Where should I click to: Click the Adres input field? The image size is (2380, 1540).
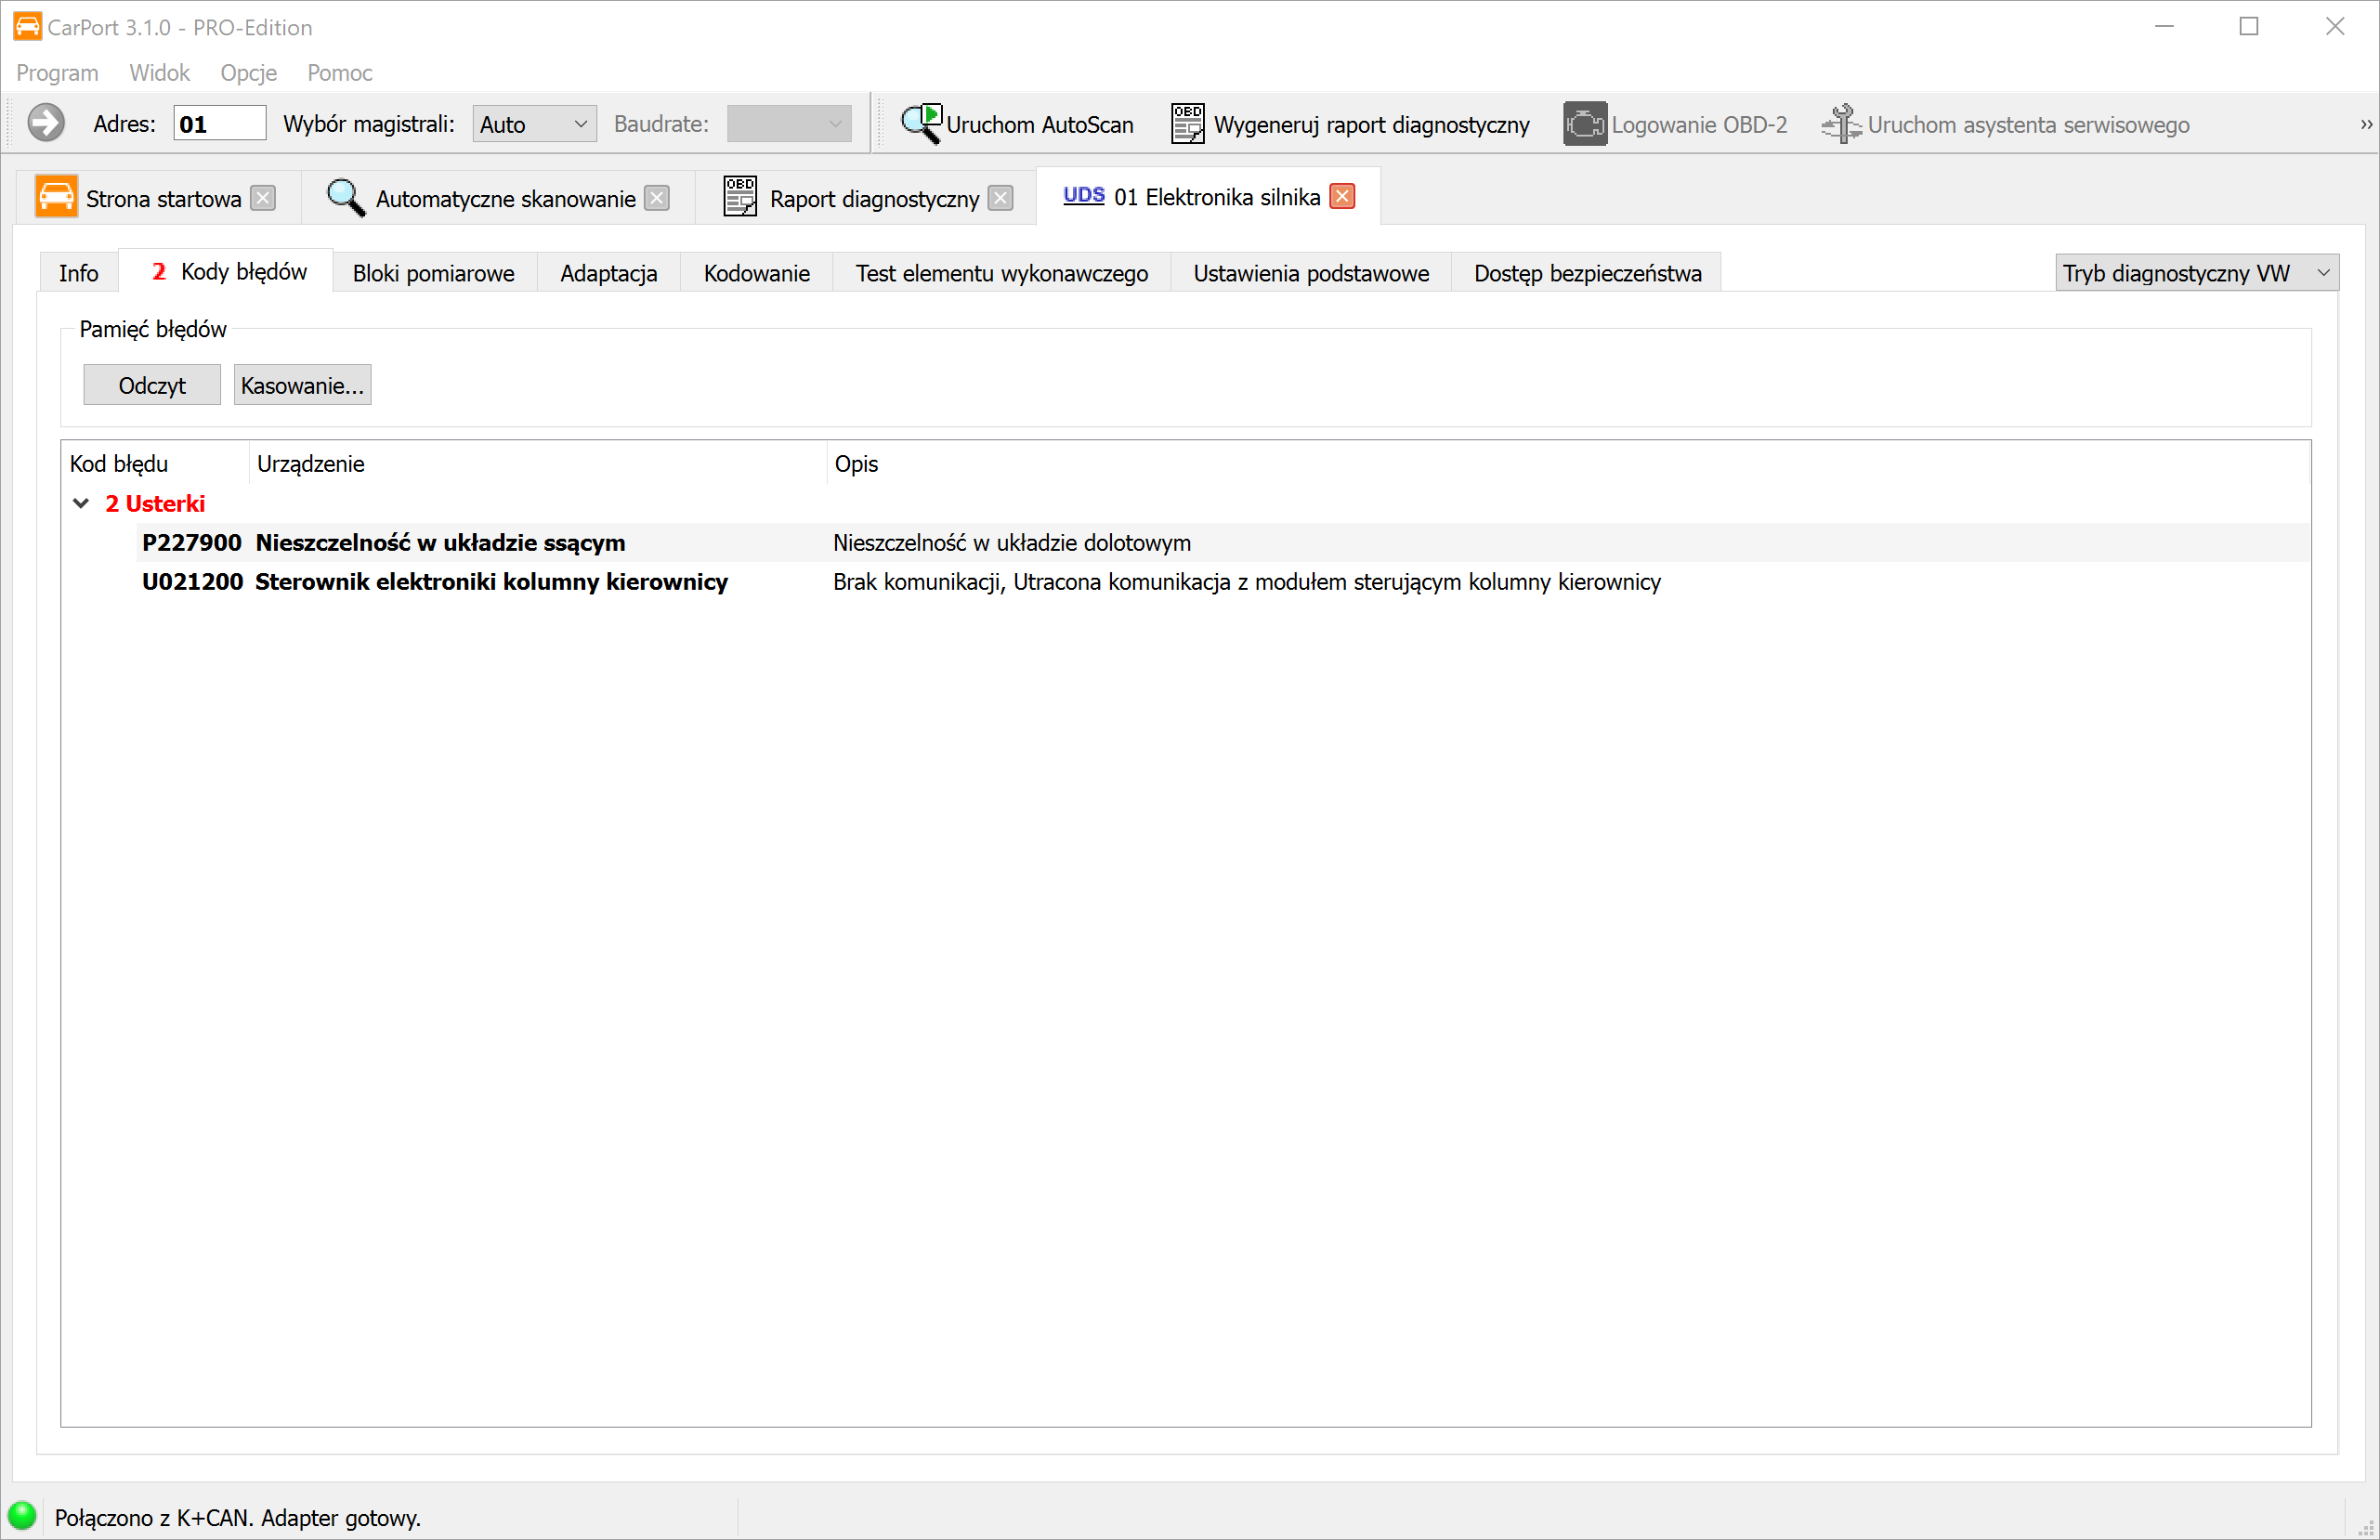pos(219,124)
